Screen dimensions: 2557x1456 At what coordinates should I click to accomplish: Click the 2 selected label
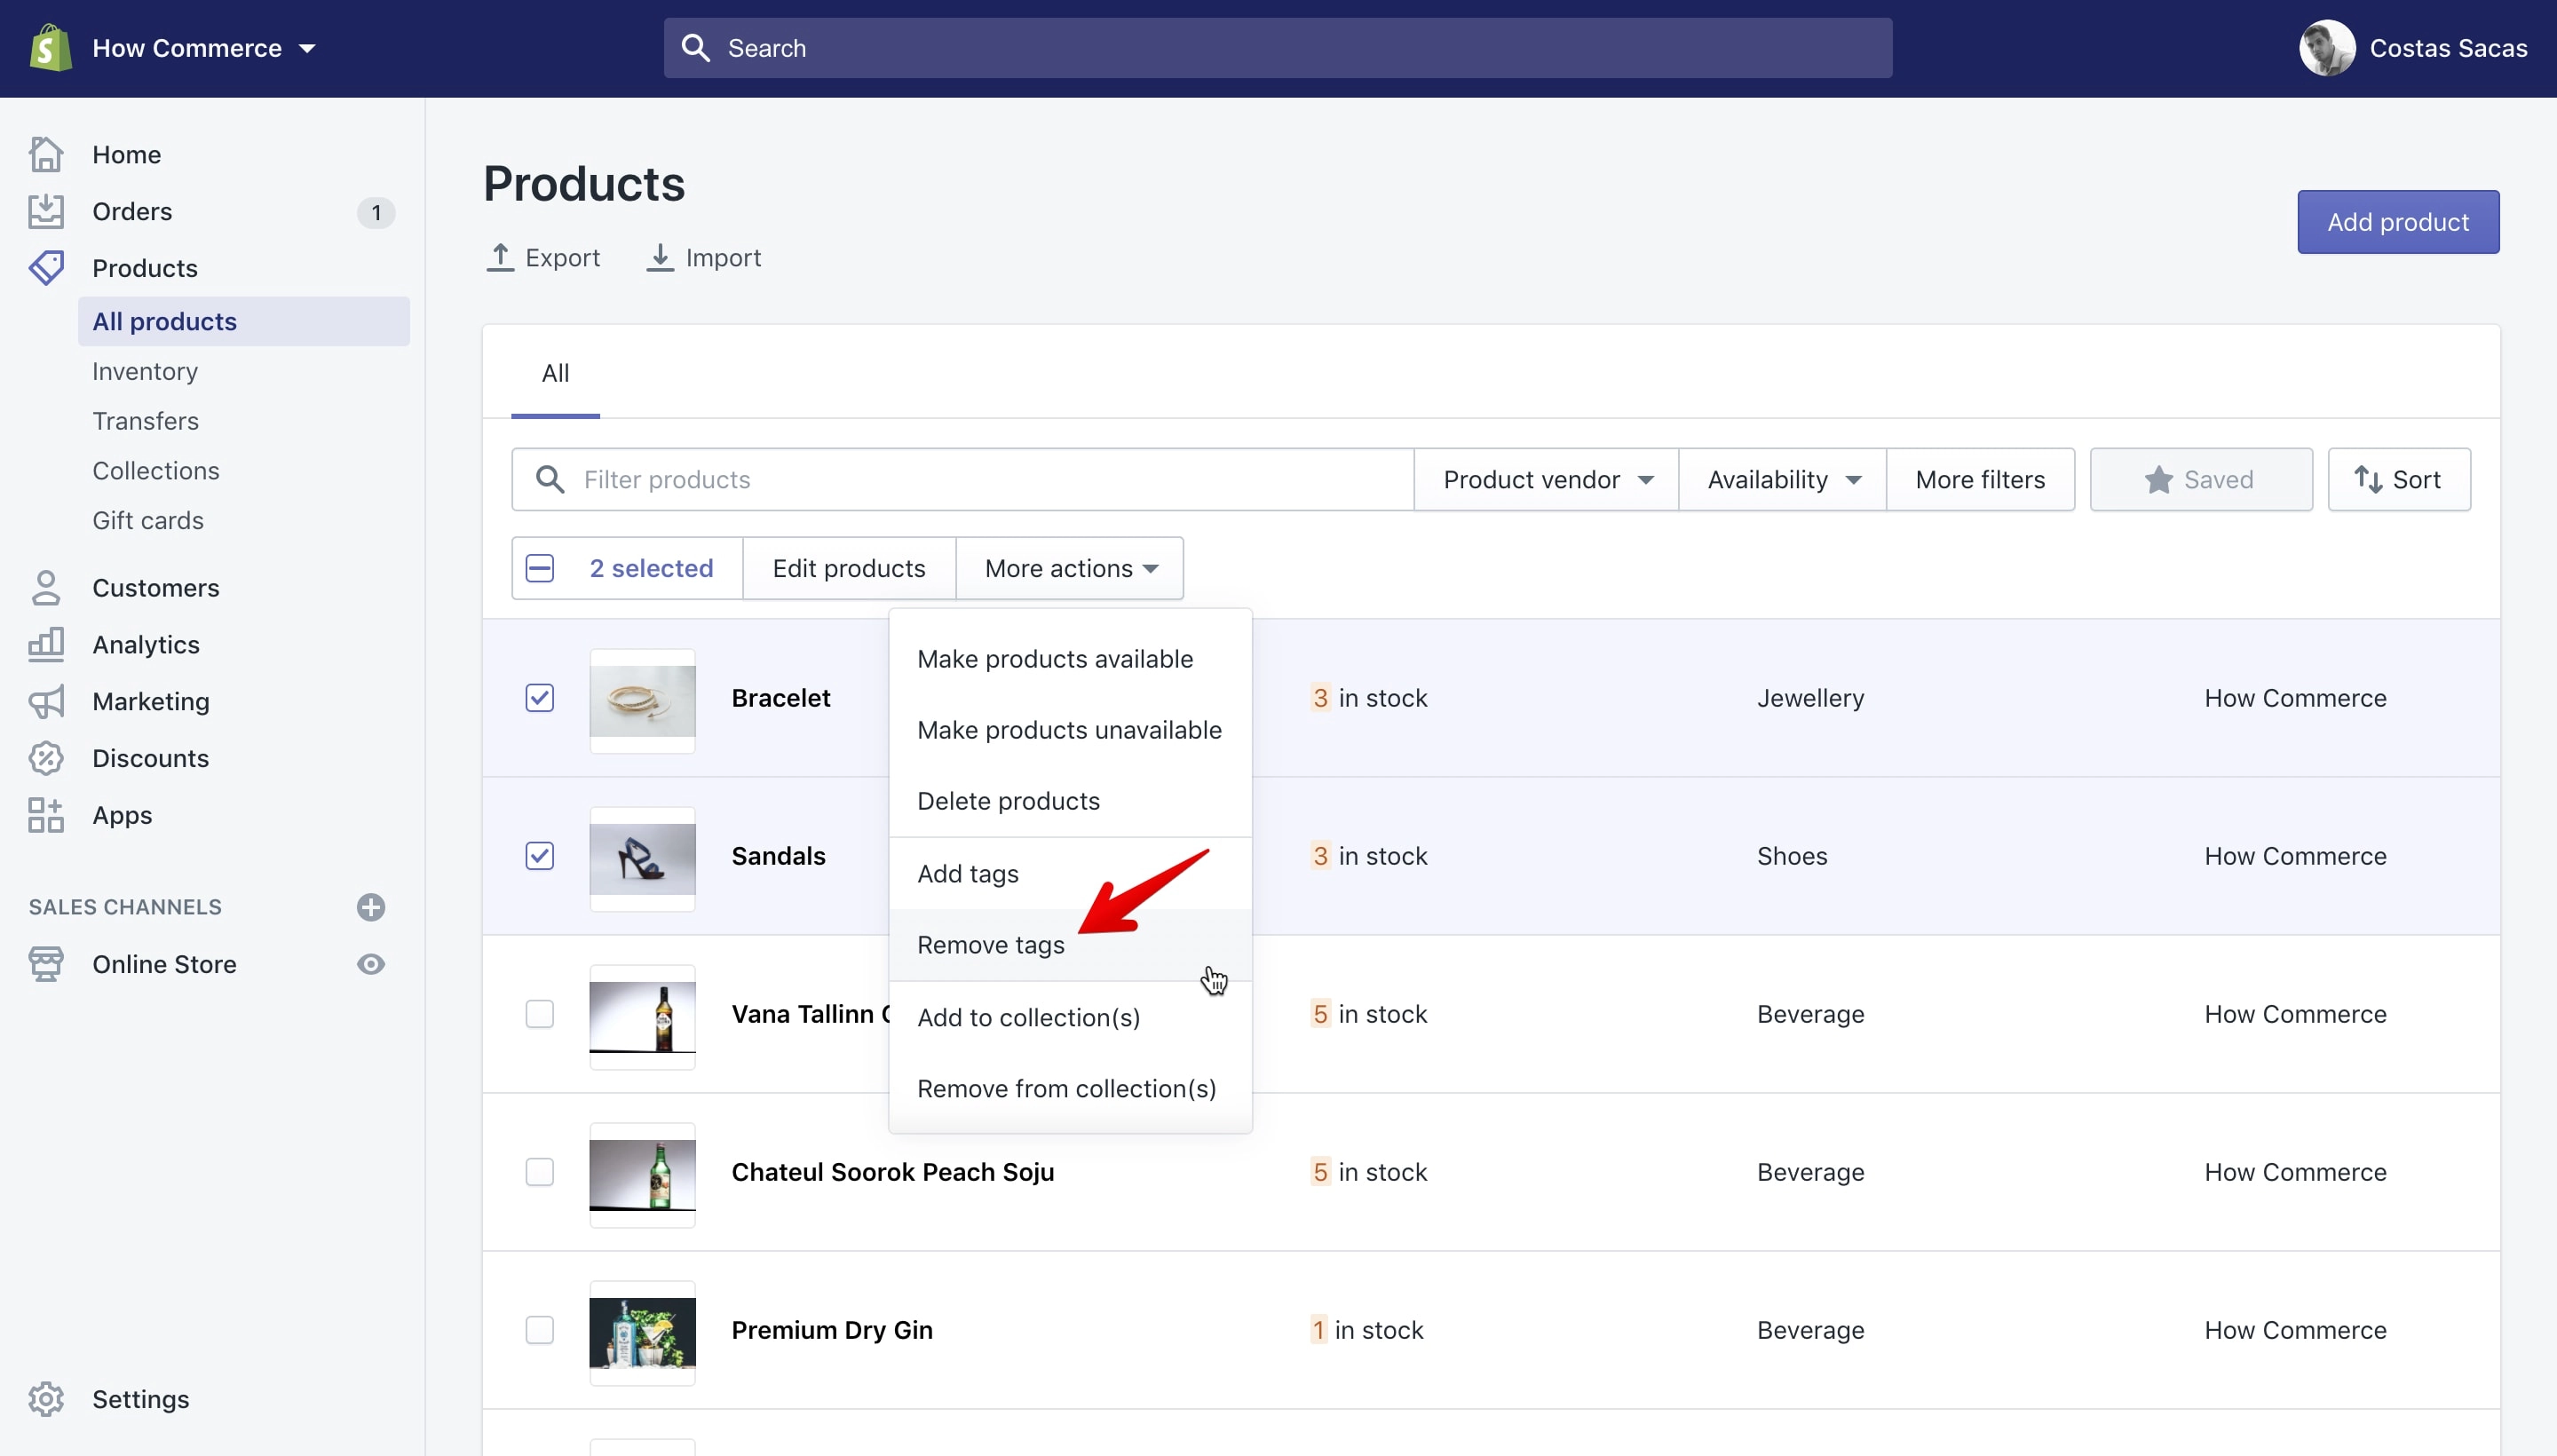[651, 568]
